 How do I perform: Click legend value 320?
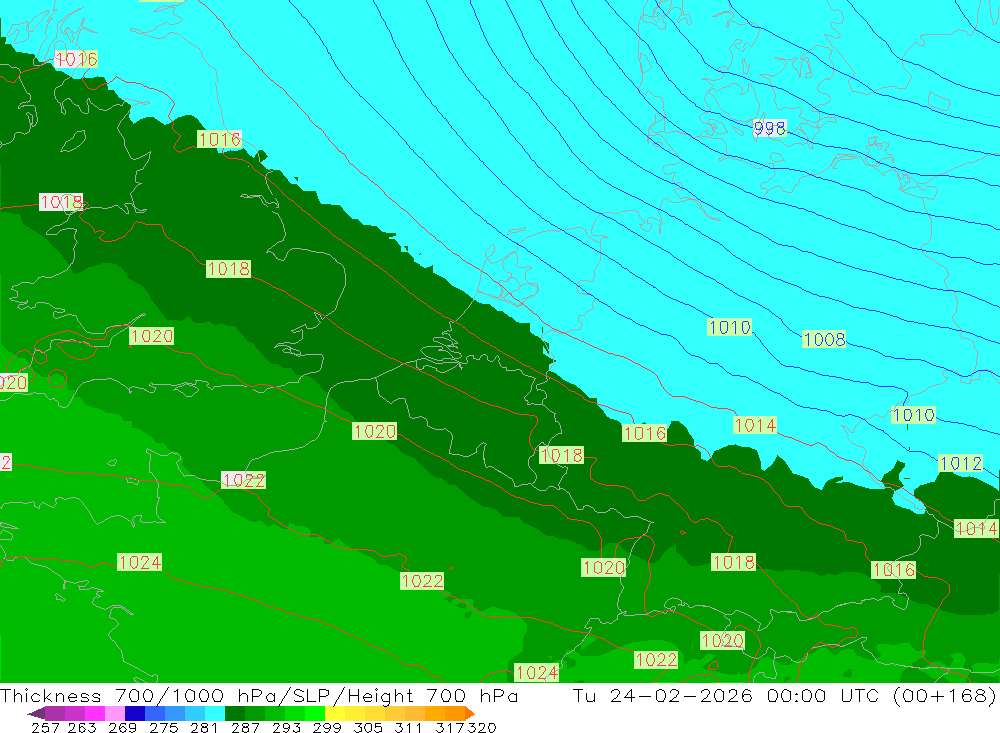coord(482,727)
